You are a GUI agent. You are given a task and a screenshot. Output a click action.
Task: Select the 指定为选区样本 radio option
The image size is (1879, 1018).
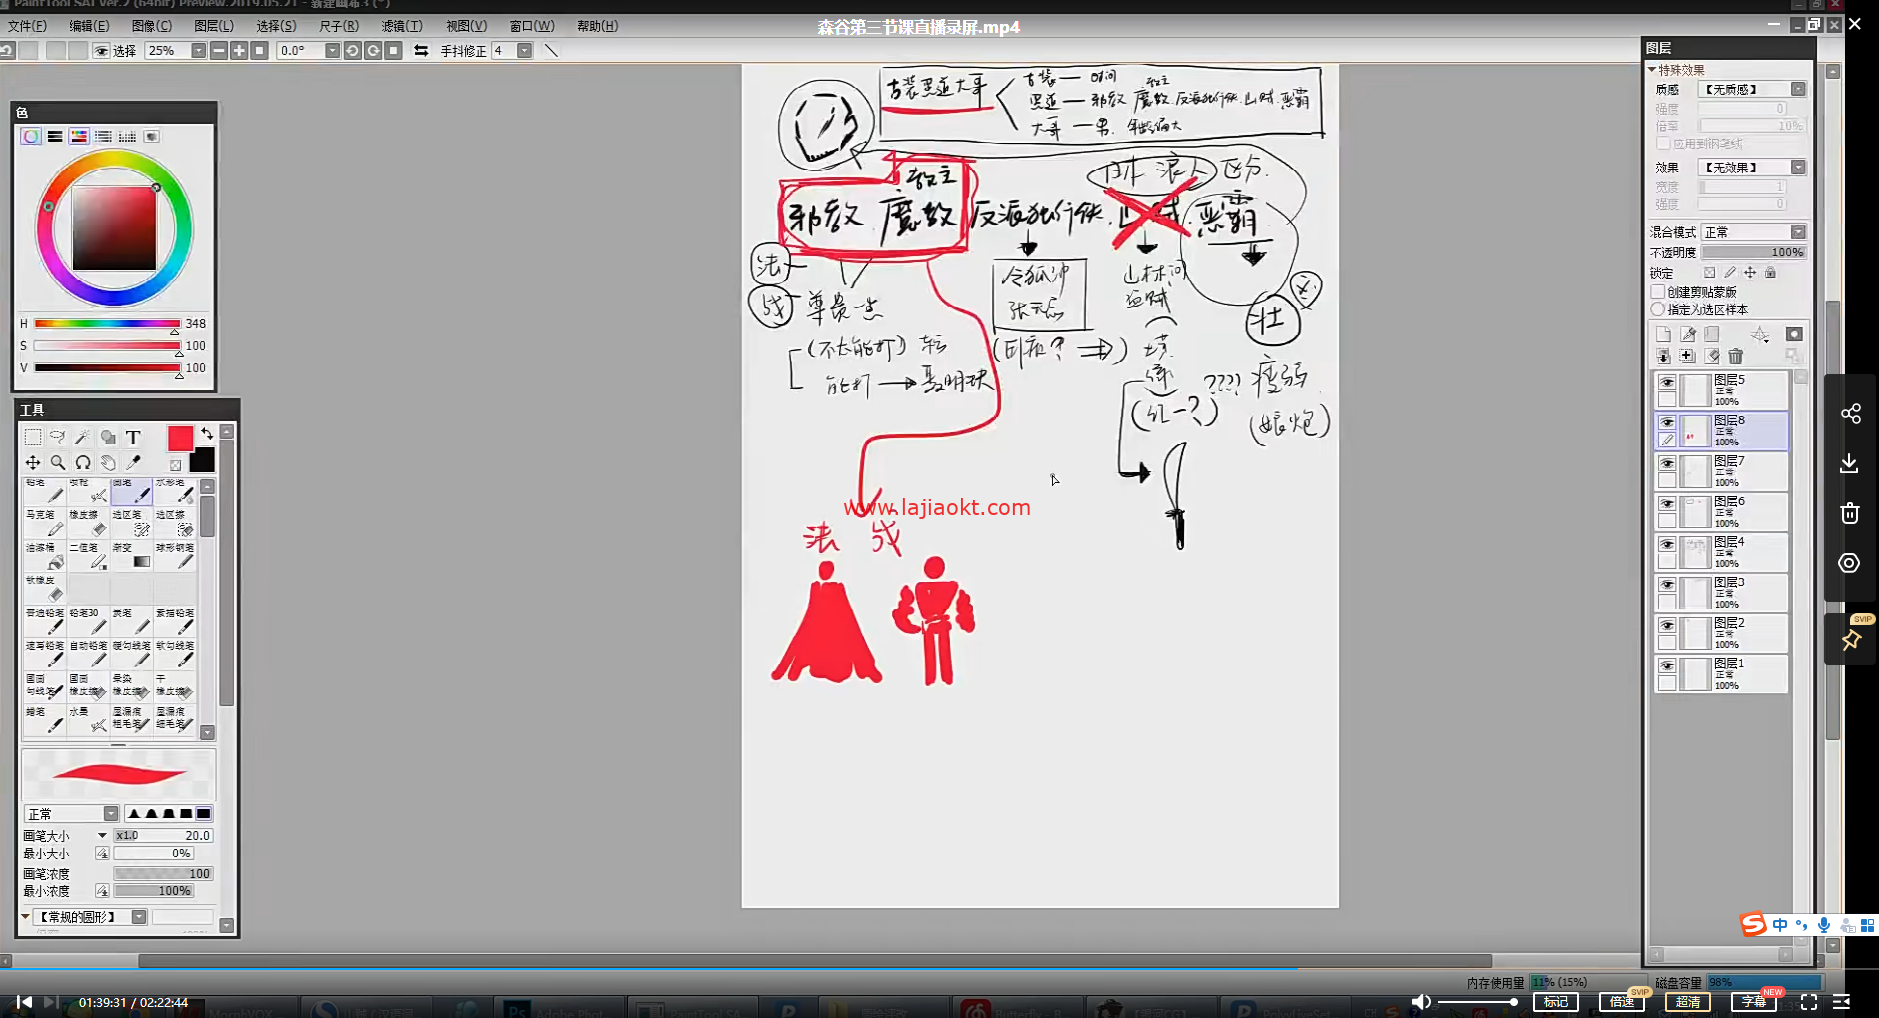(x=1658, y=309)
